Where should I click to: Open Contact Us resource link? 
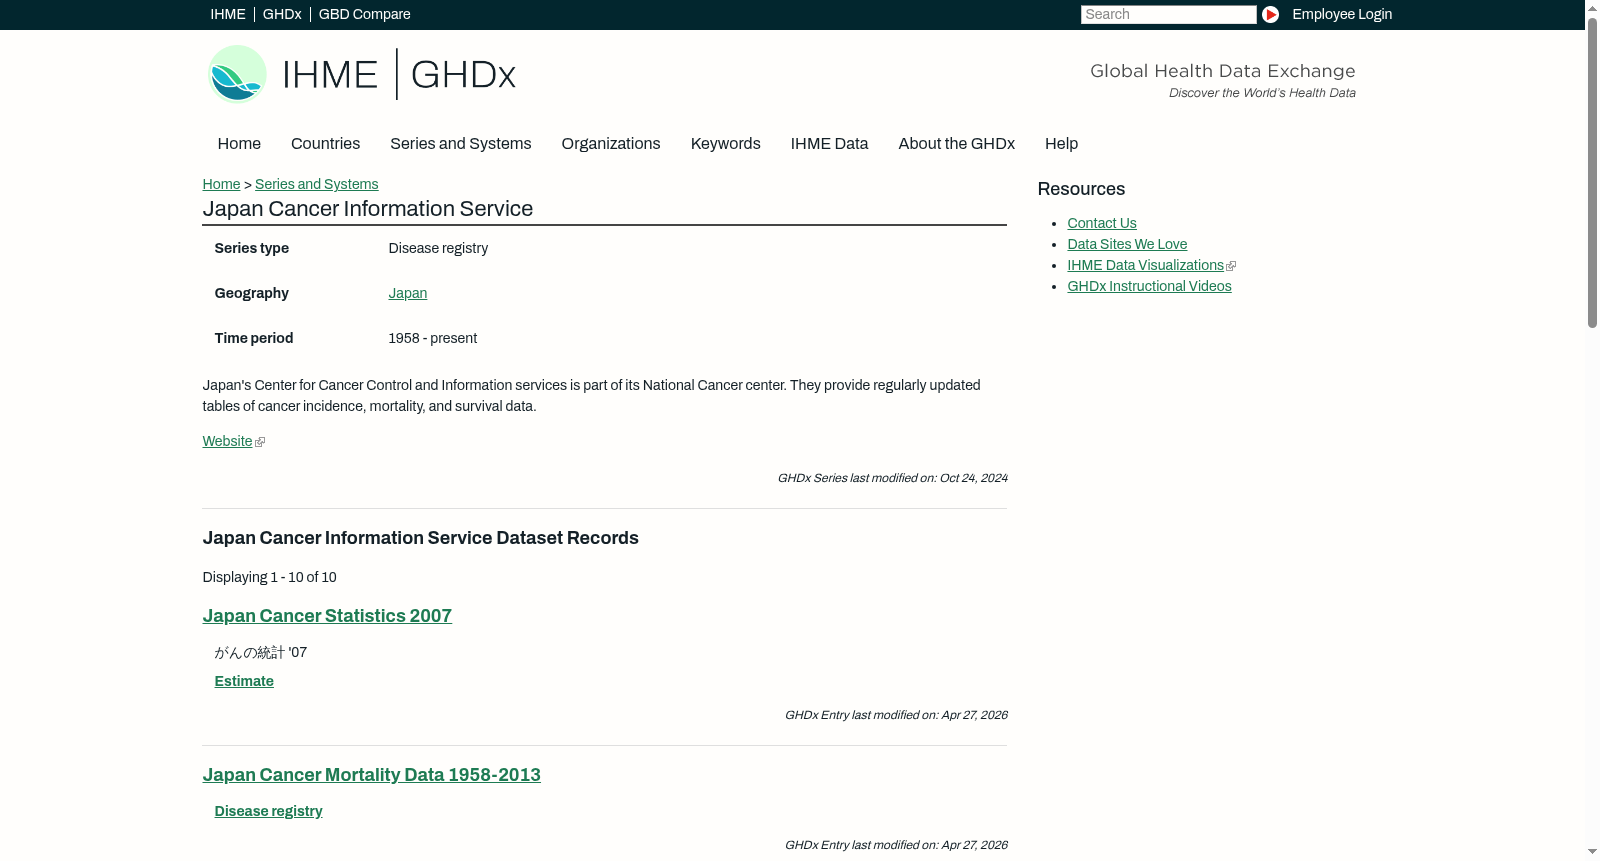1102,224
